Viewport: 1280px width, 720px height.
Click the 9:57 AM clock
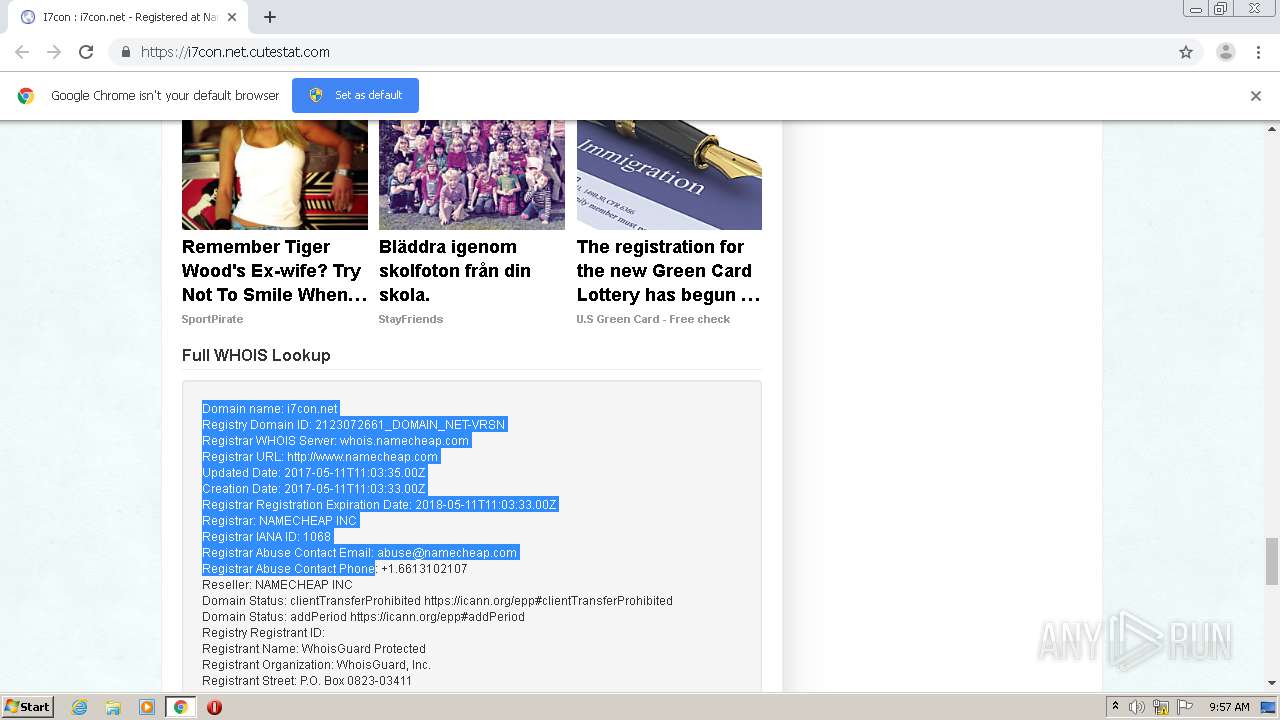(1229, 707)
